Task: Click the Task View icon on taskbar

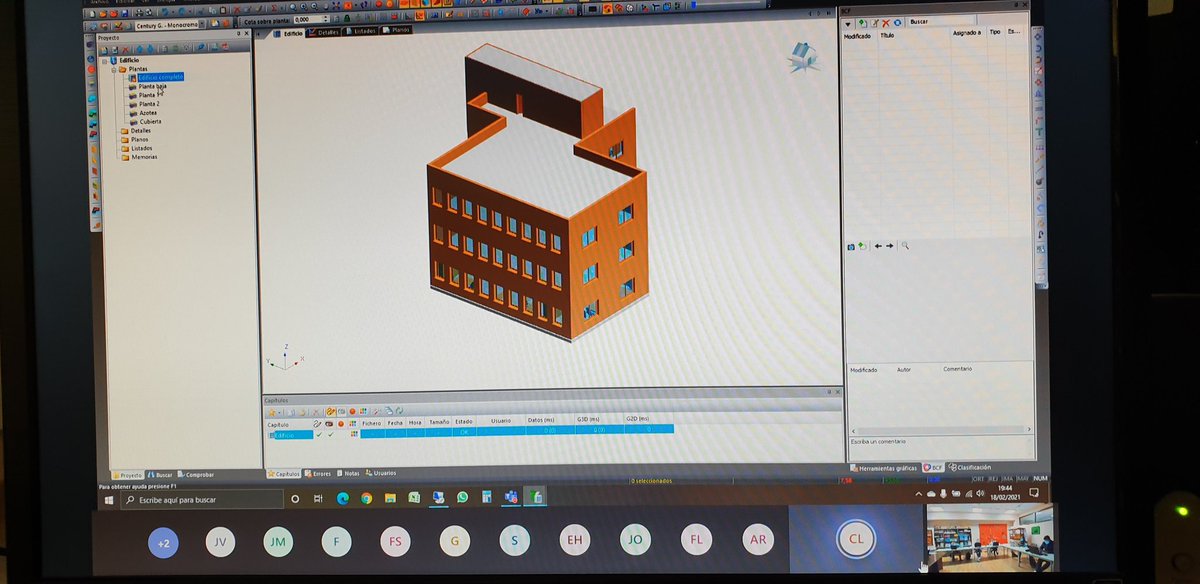Action: [x=318, y=498]
